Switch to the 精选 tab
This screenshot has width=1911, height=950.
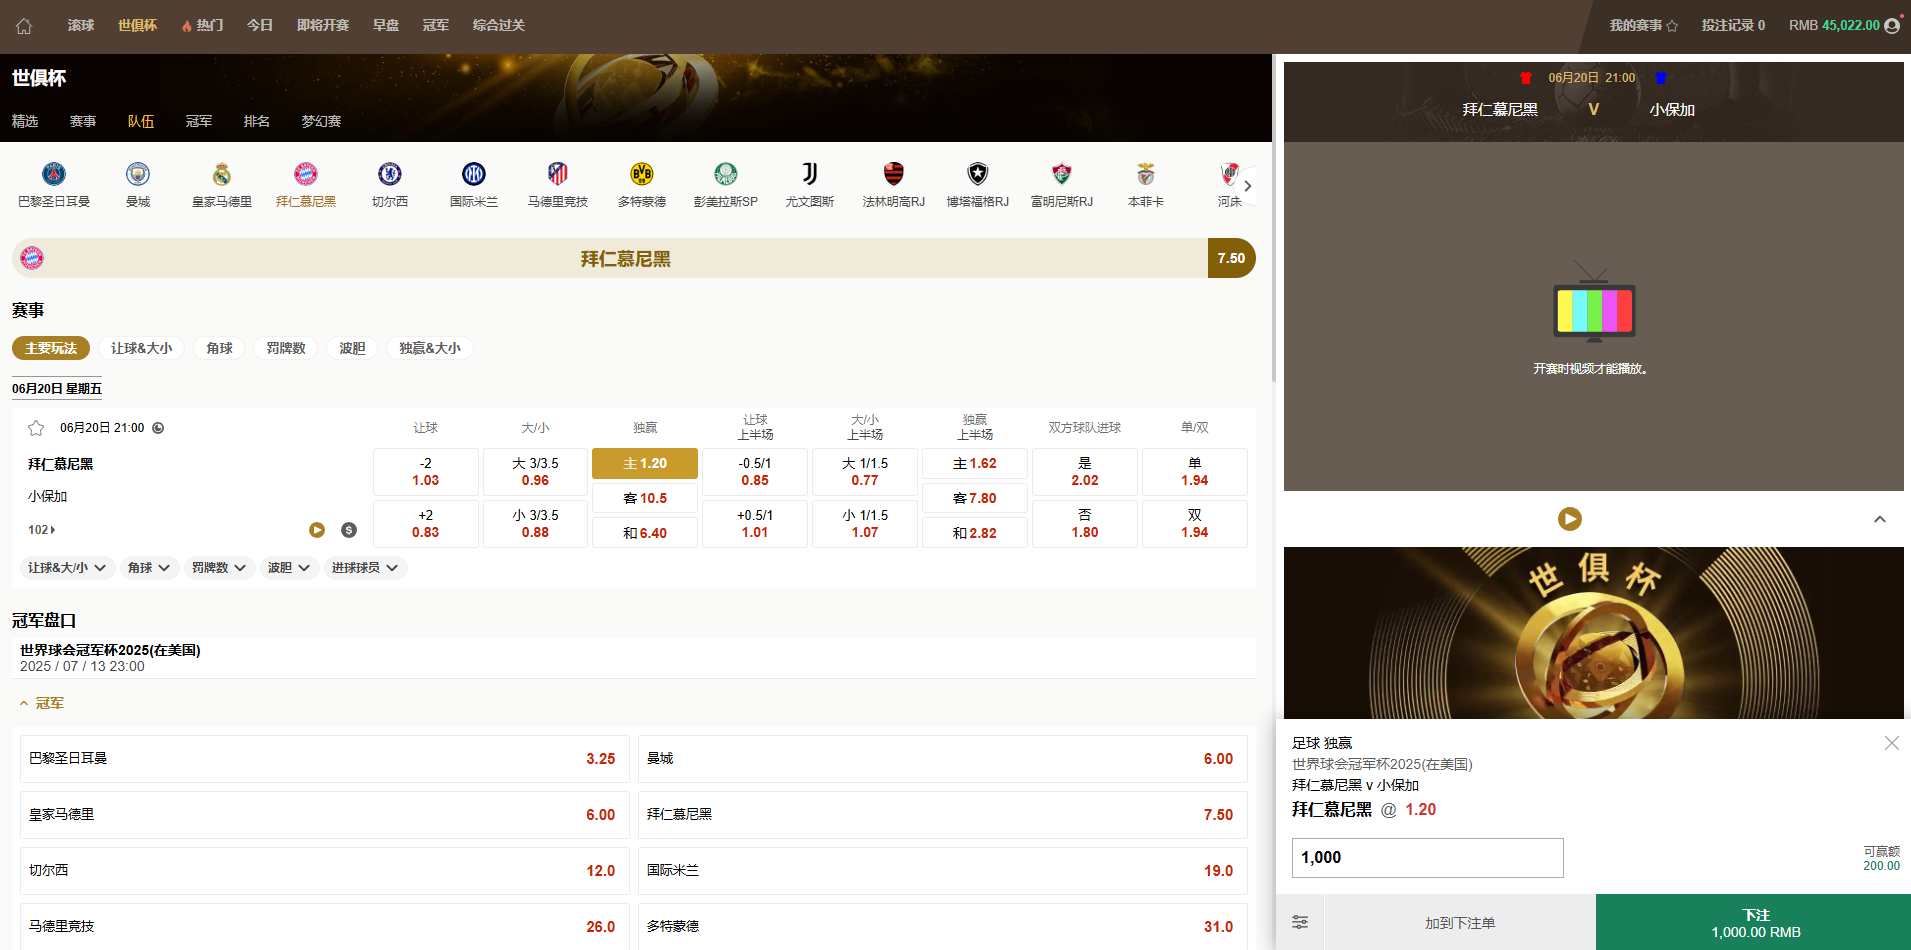[25, 121]
